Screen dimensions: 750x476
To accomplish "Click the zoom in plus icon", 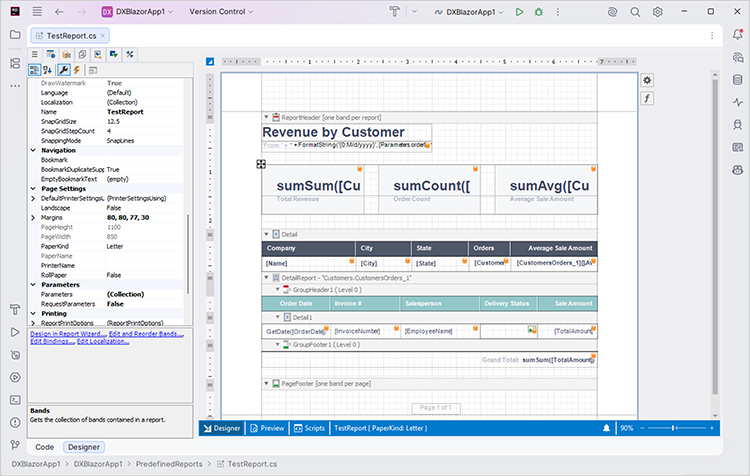I will pos(712,428).
